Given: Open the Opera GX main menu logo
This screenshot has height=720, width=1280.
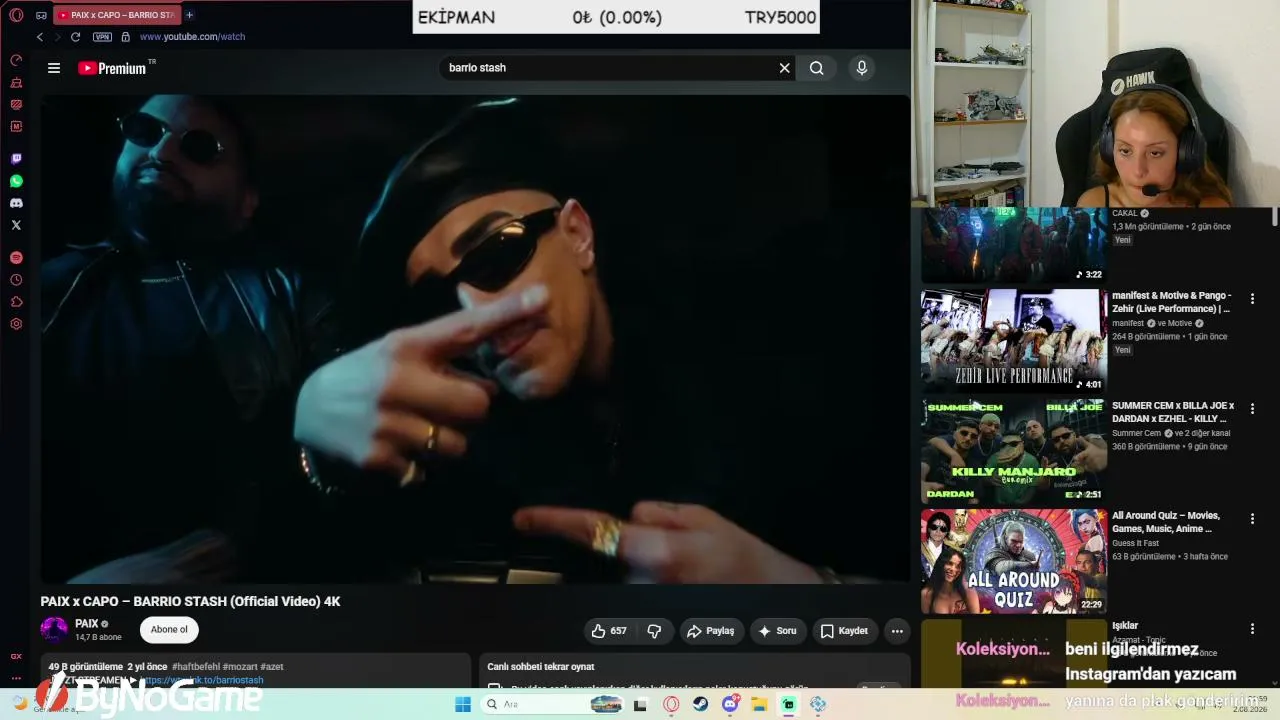Looking at the screenshot, I should pos(16,15).
